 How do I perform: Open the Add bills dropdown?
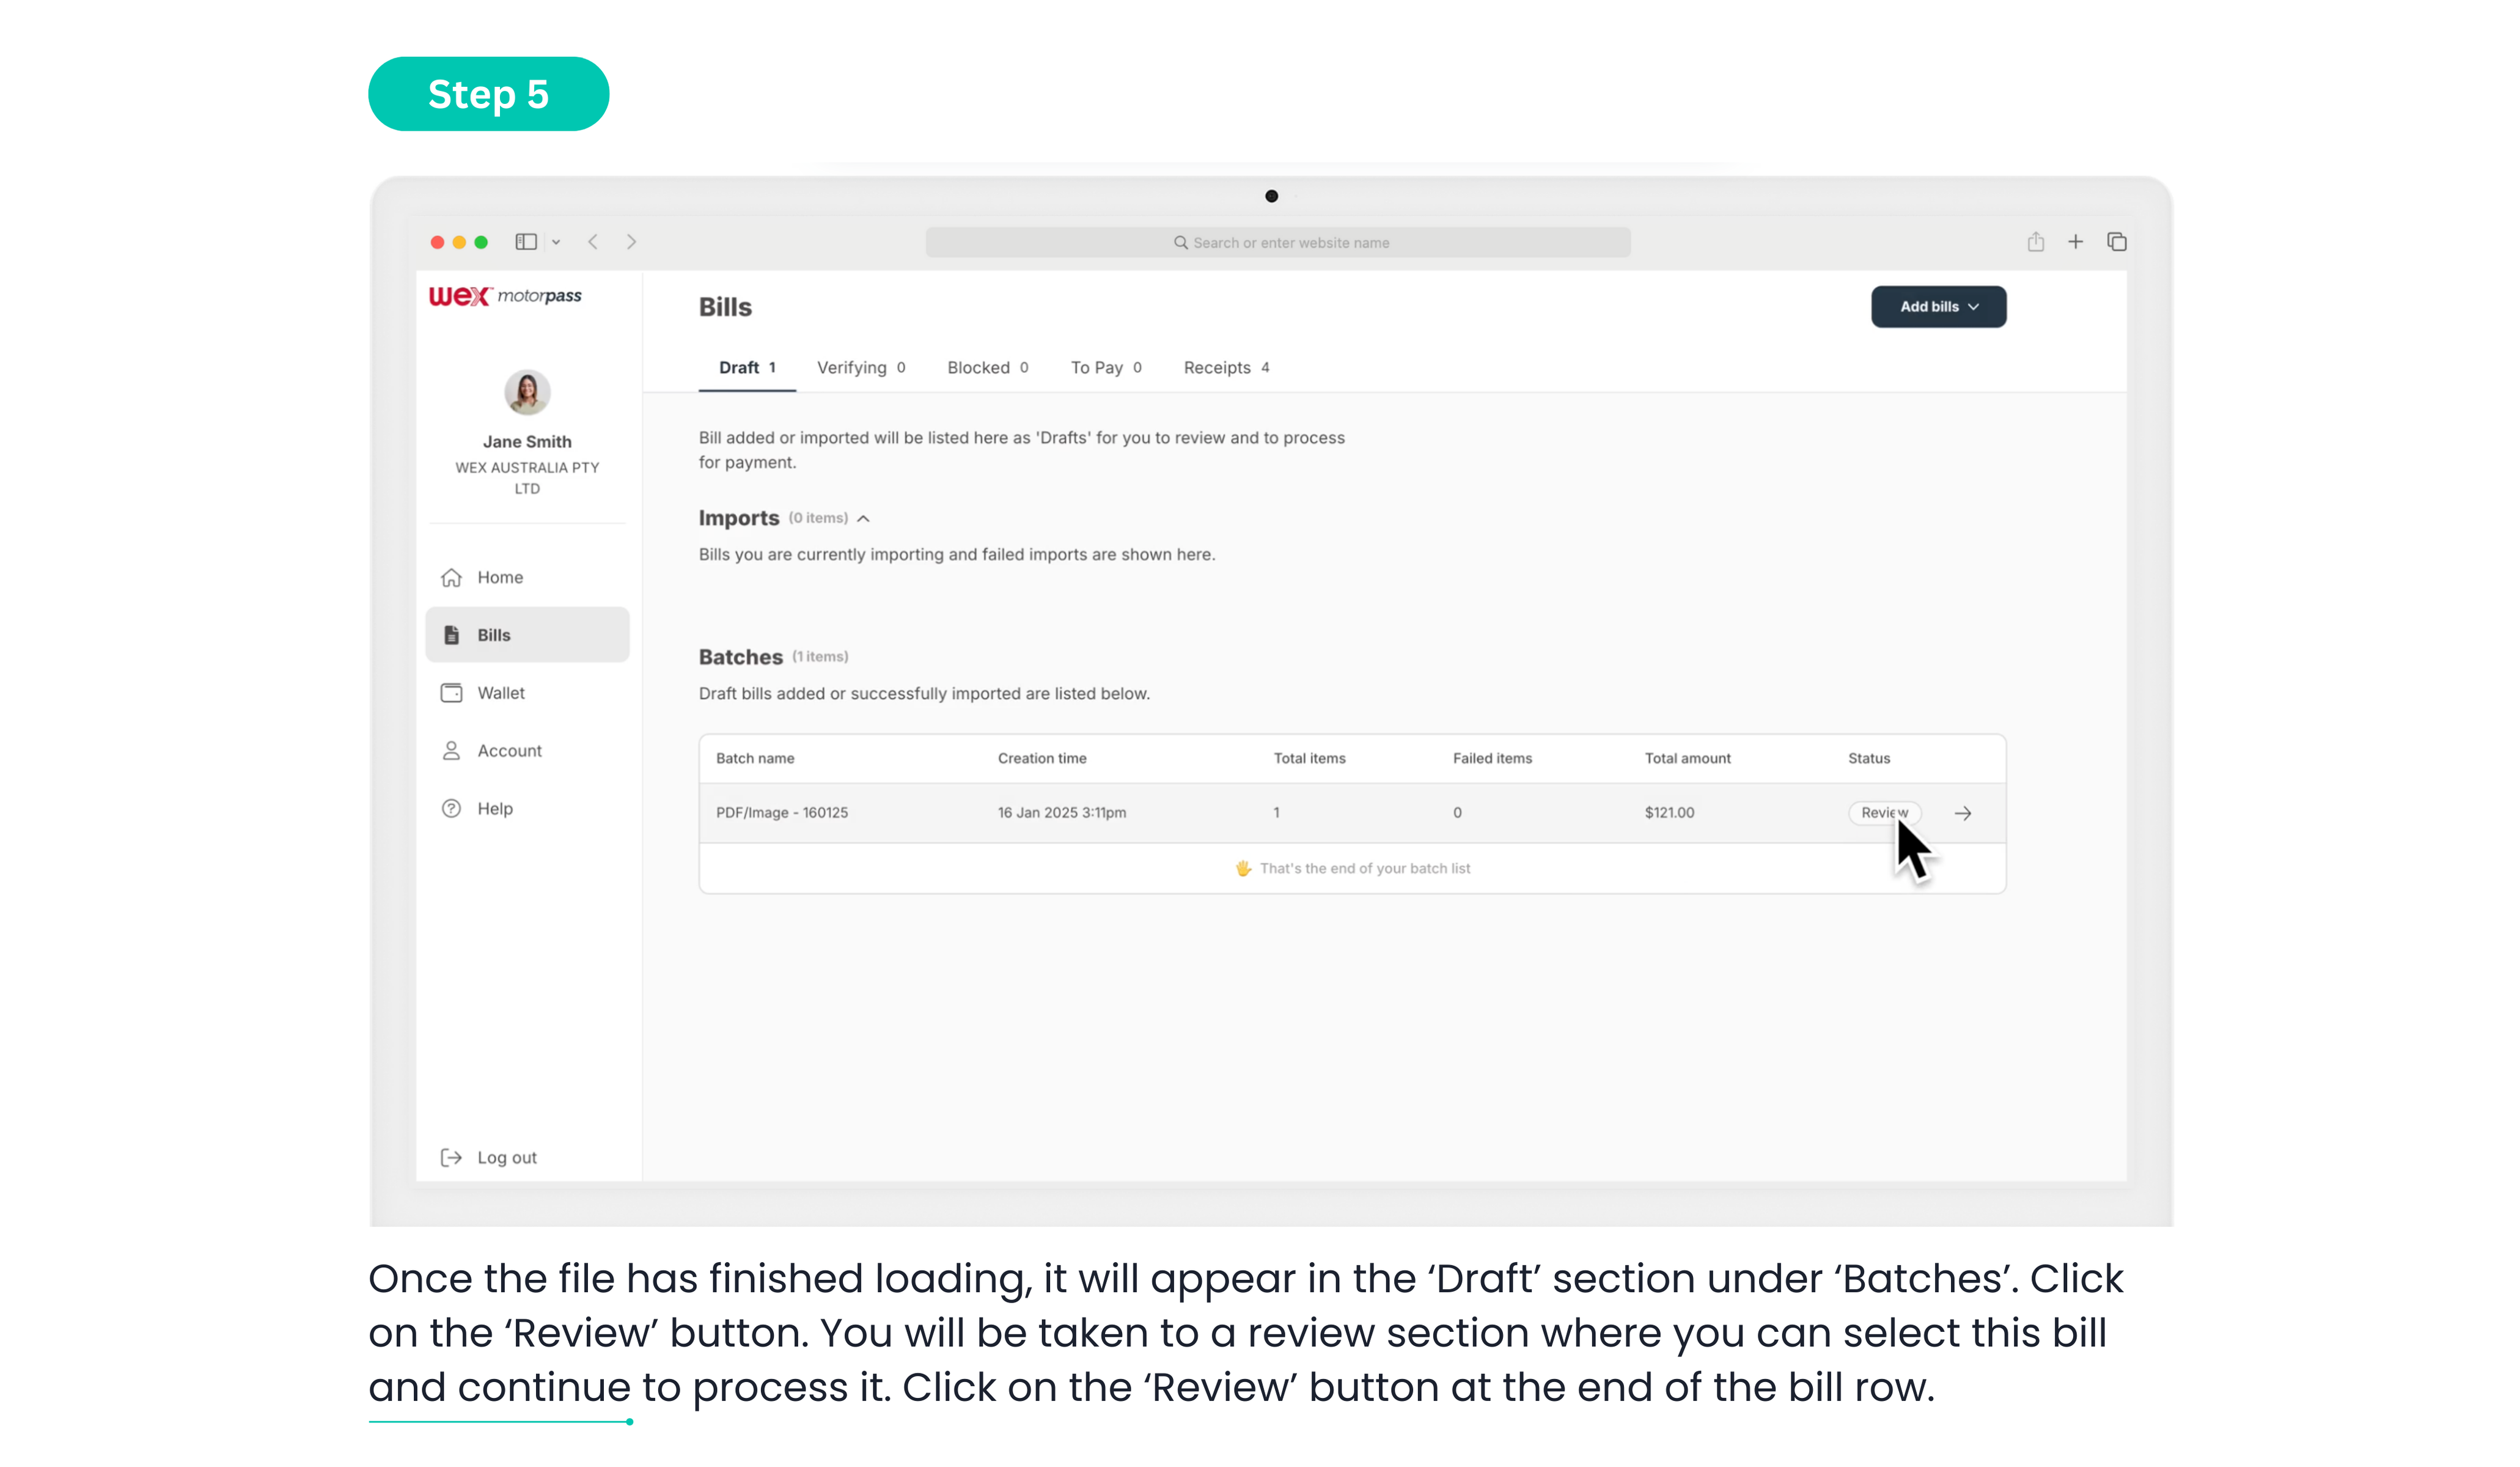pos(1937,307)
